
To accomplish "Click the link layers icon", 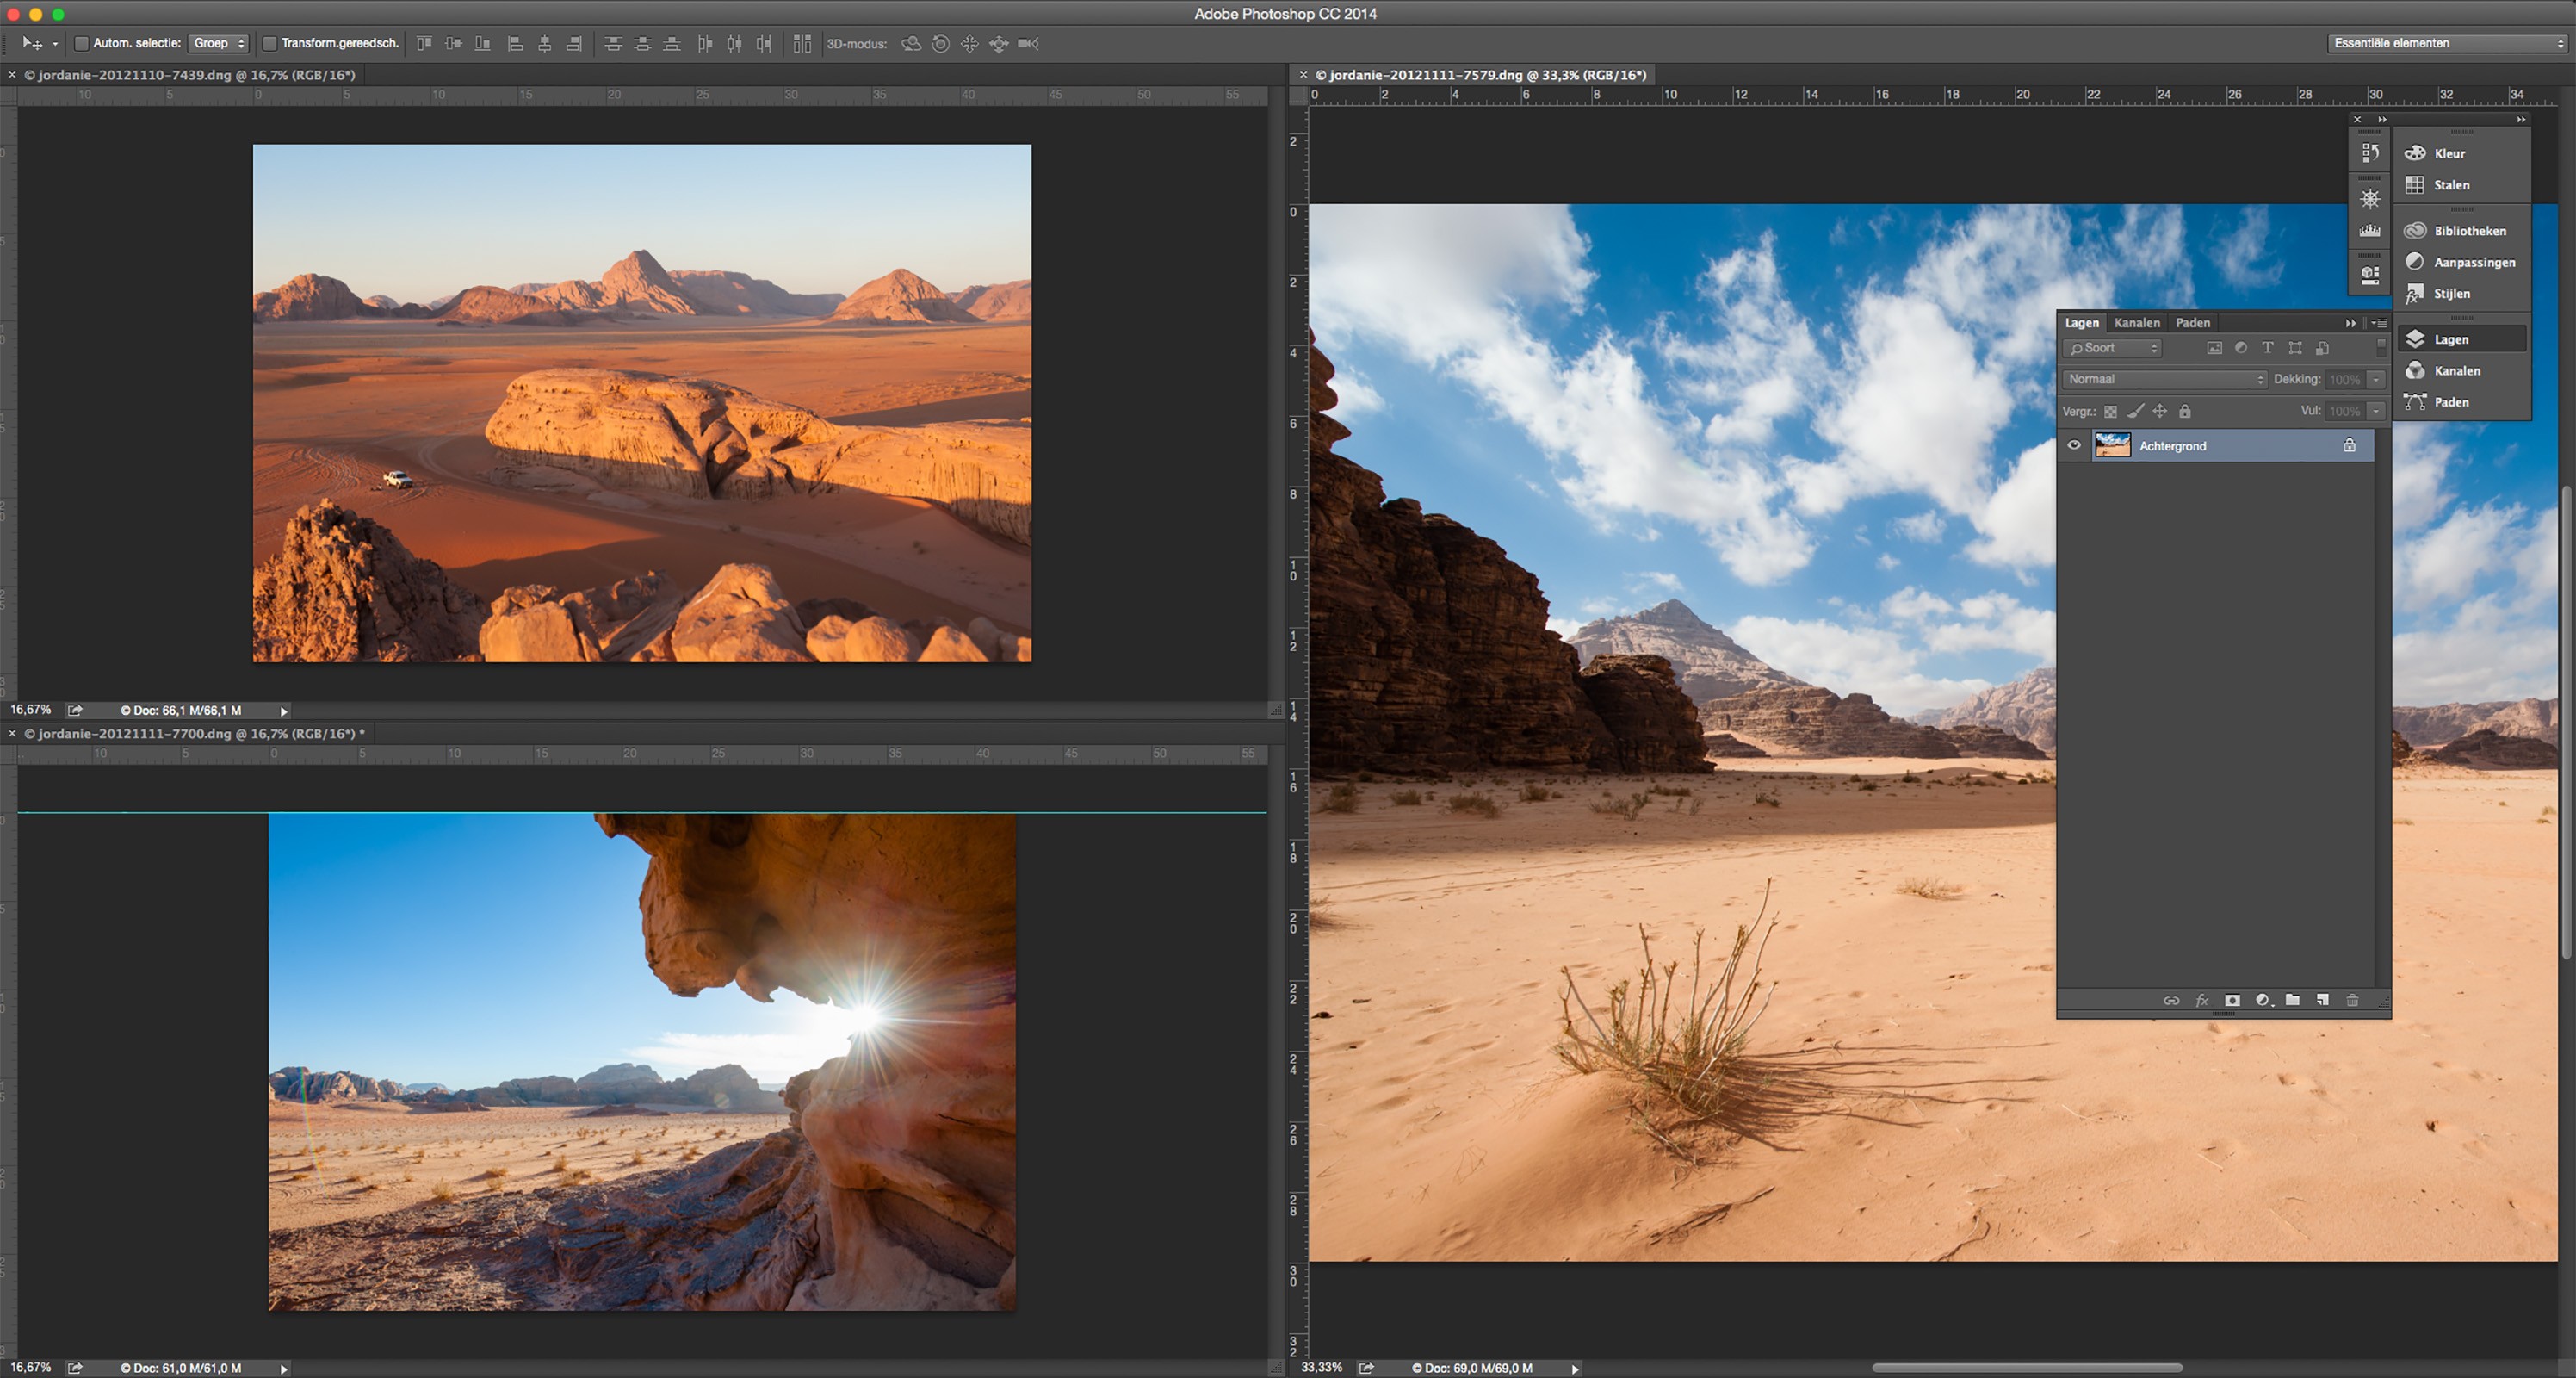I will click(x=2172, y=1000).
